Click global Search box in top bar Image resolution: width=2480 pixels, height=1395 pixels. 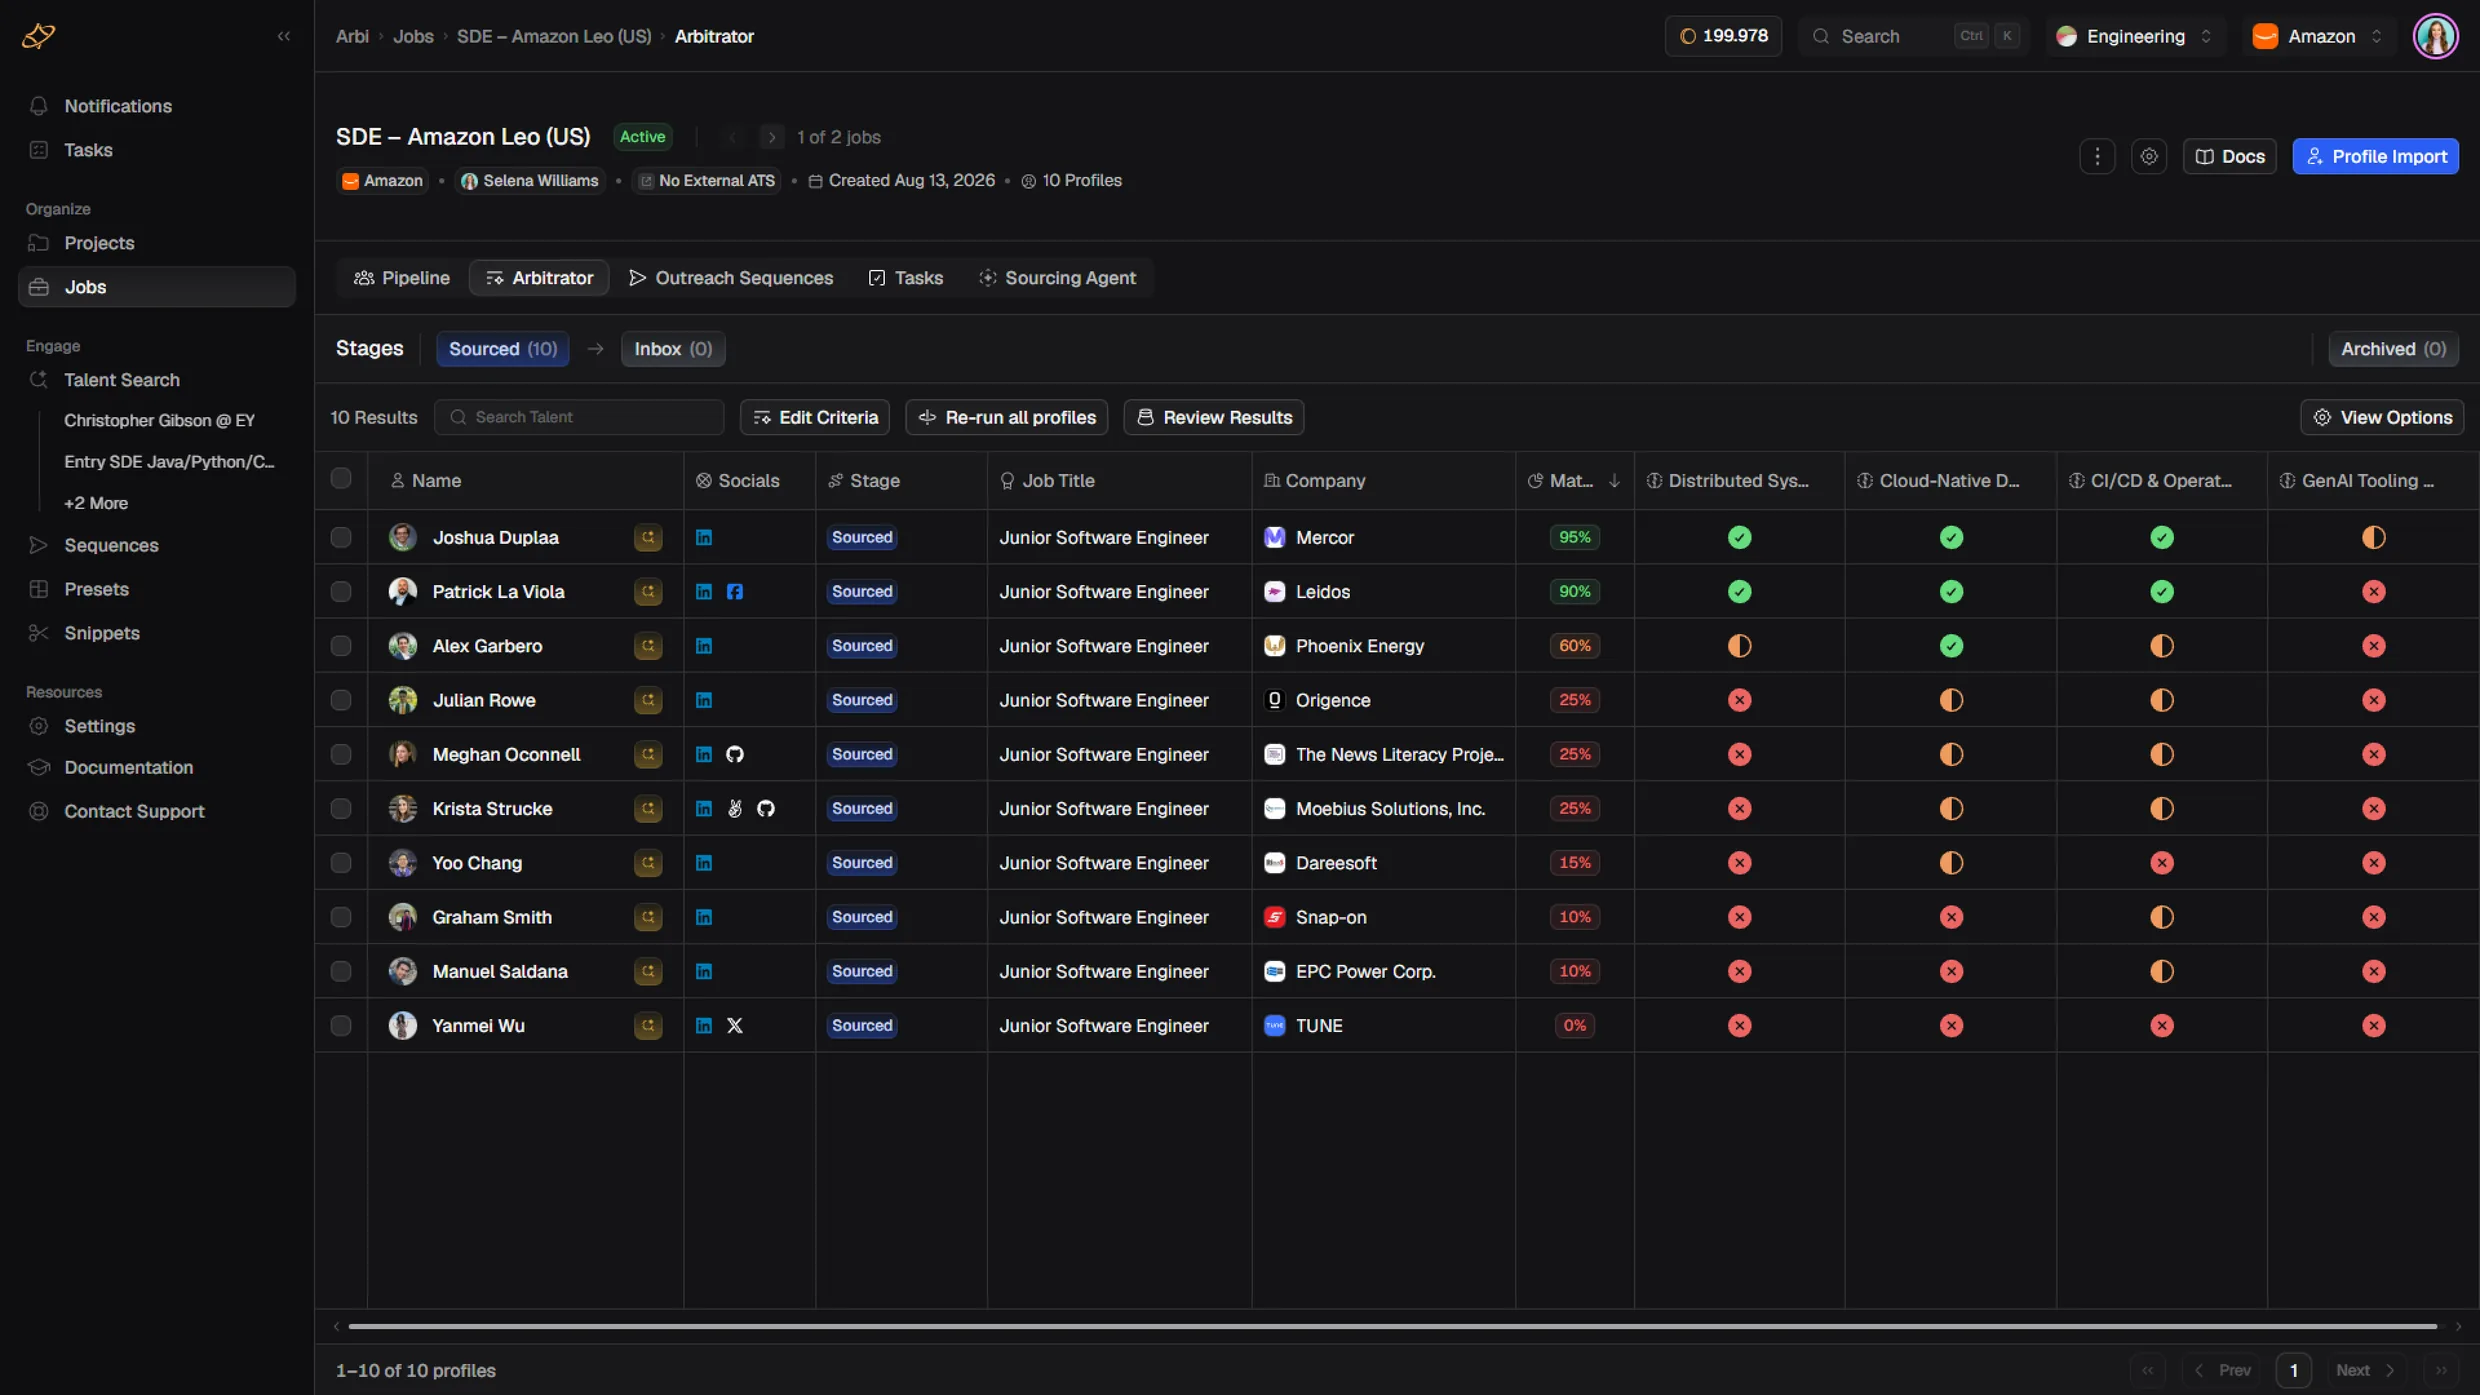1913,36
